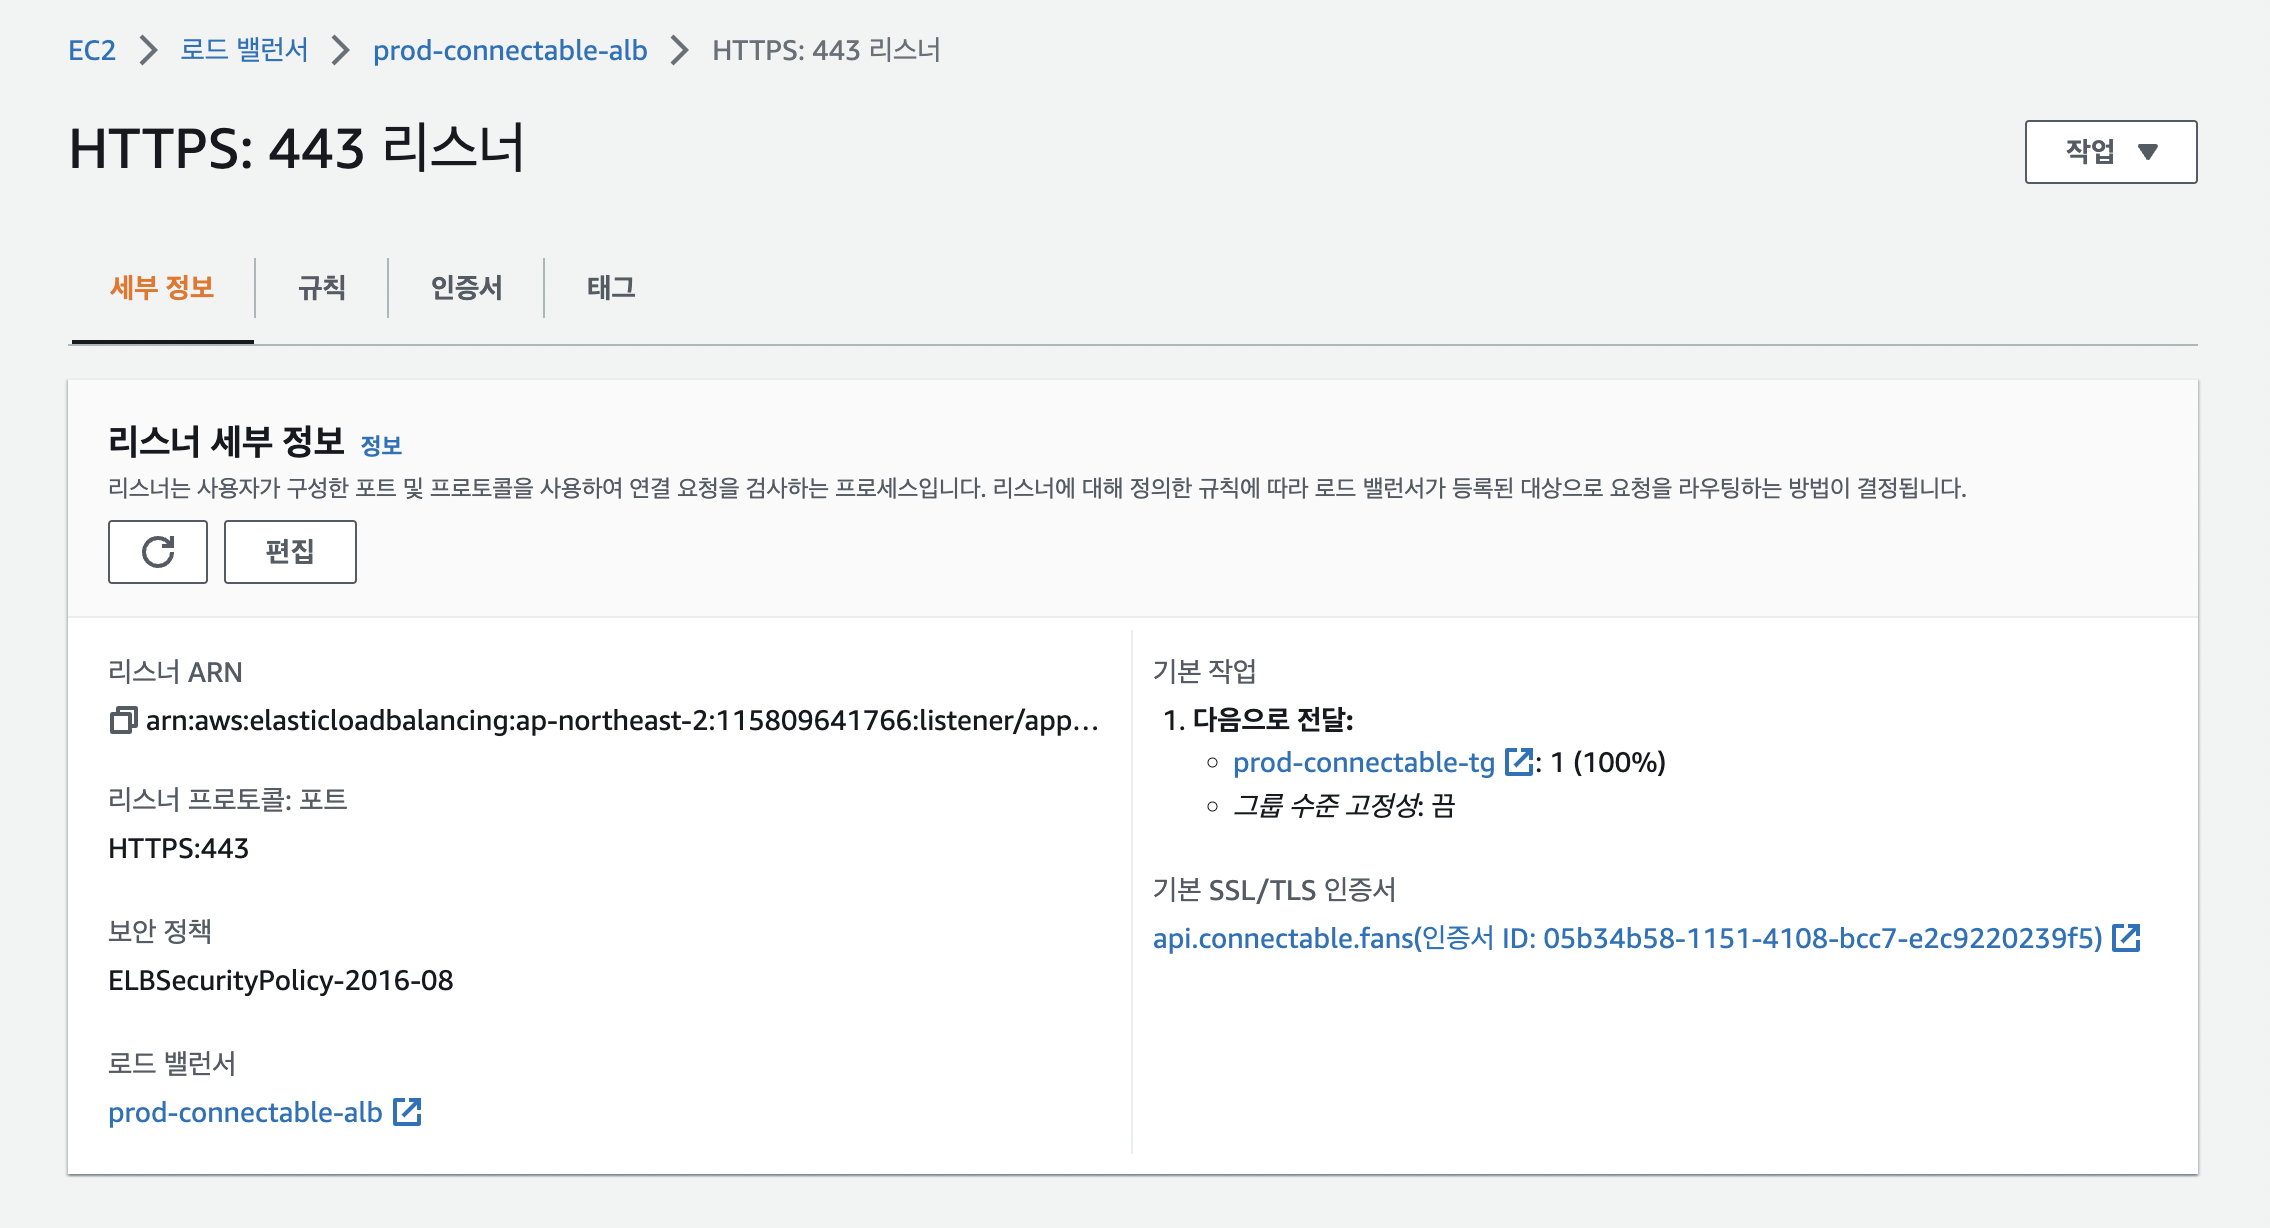Open EC2 breadcrumb link
This screenshot has height=1228, width=2270.
pos(92,50)
